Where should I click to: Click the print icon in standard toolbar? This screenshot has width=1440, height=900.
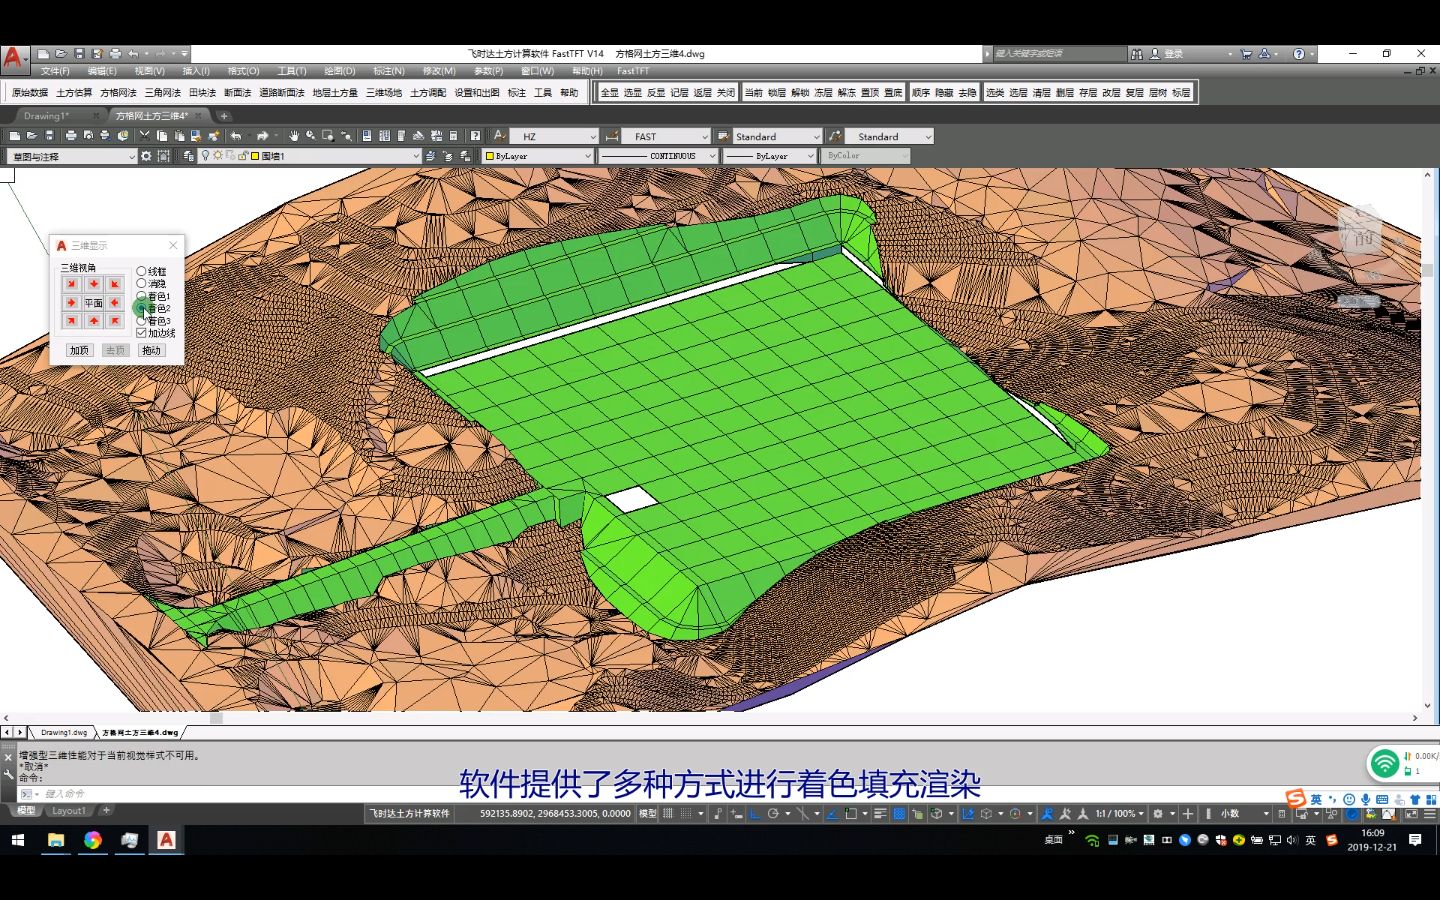(x=70, y=136)
